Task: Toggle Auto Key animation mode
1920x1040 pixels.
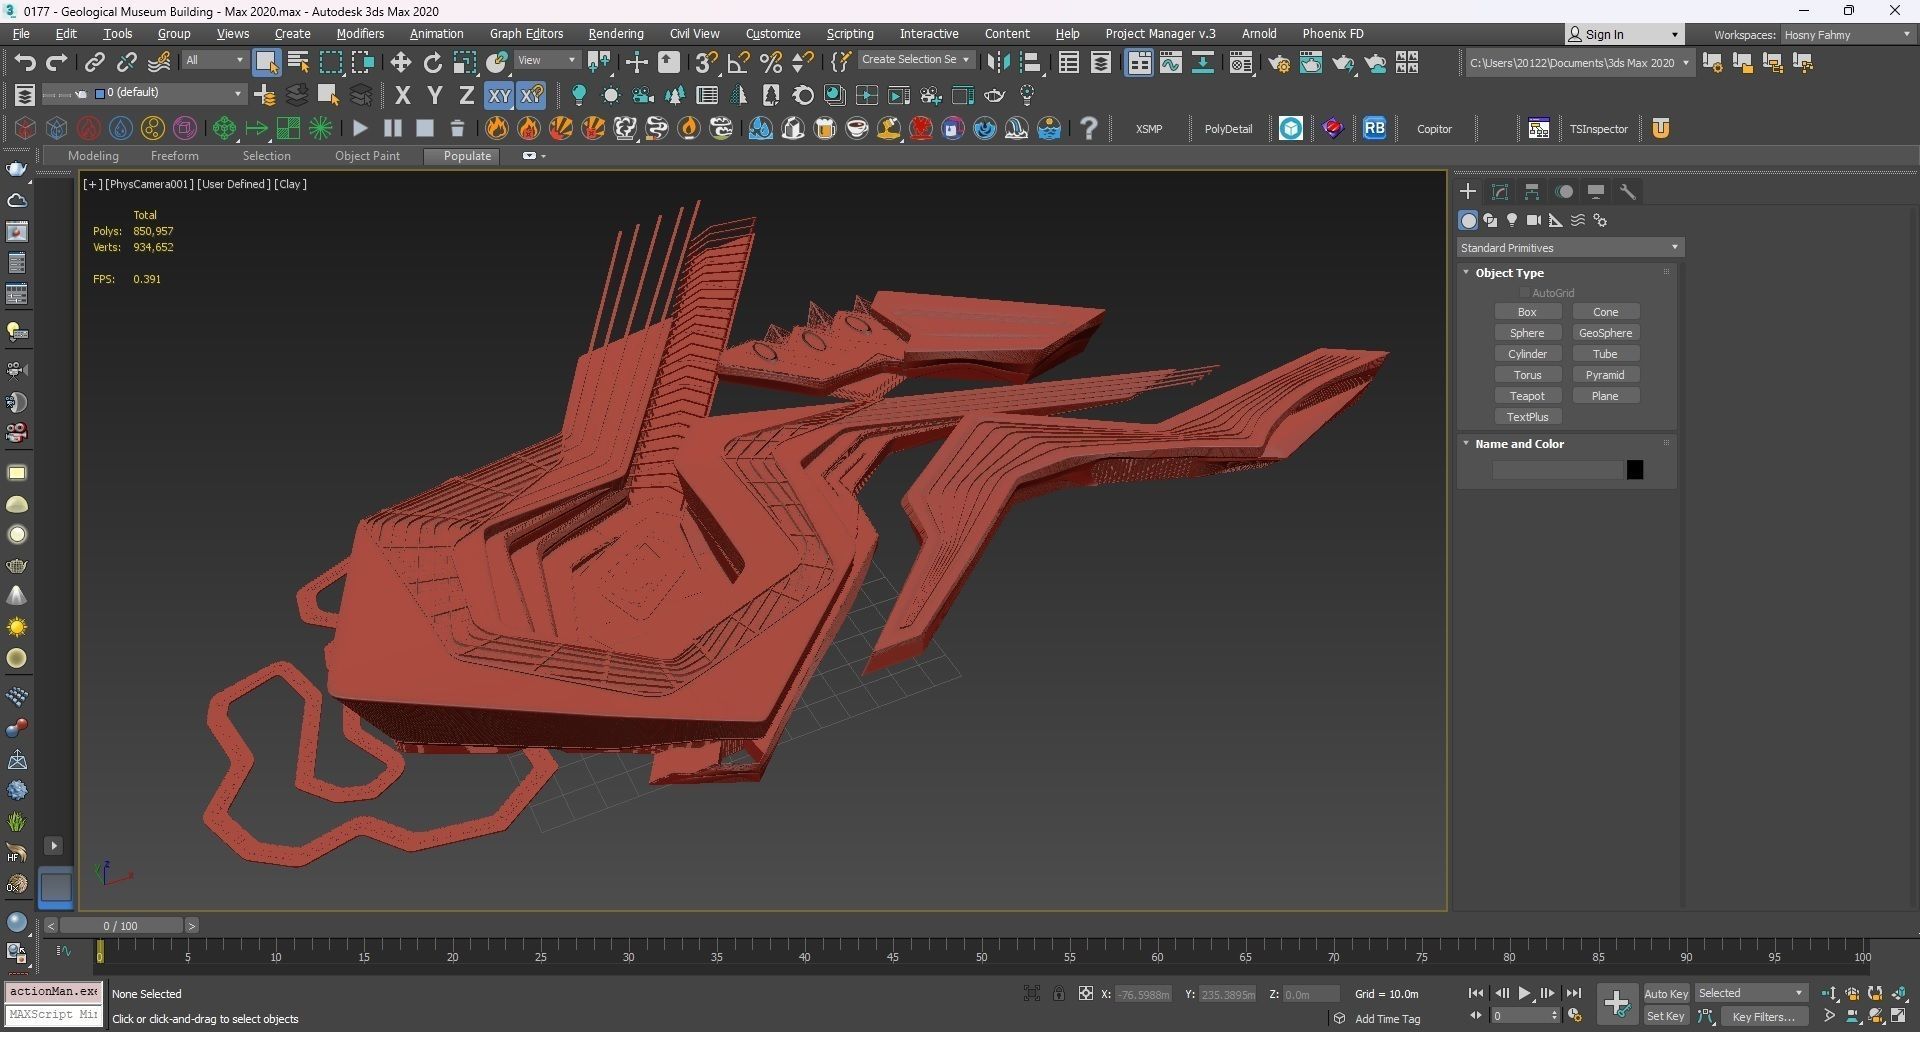Action: (x=1665, y=993)
